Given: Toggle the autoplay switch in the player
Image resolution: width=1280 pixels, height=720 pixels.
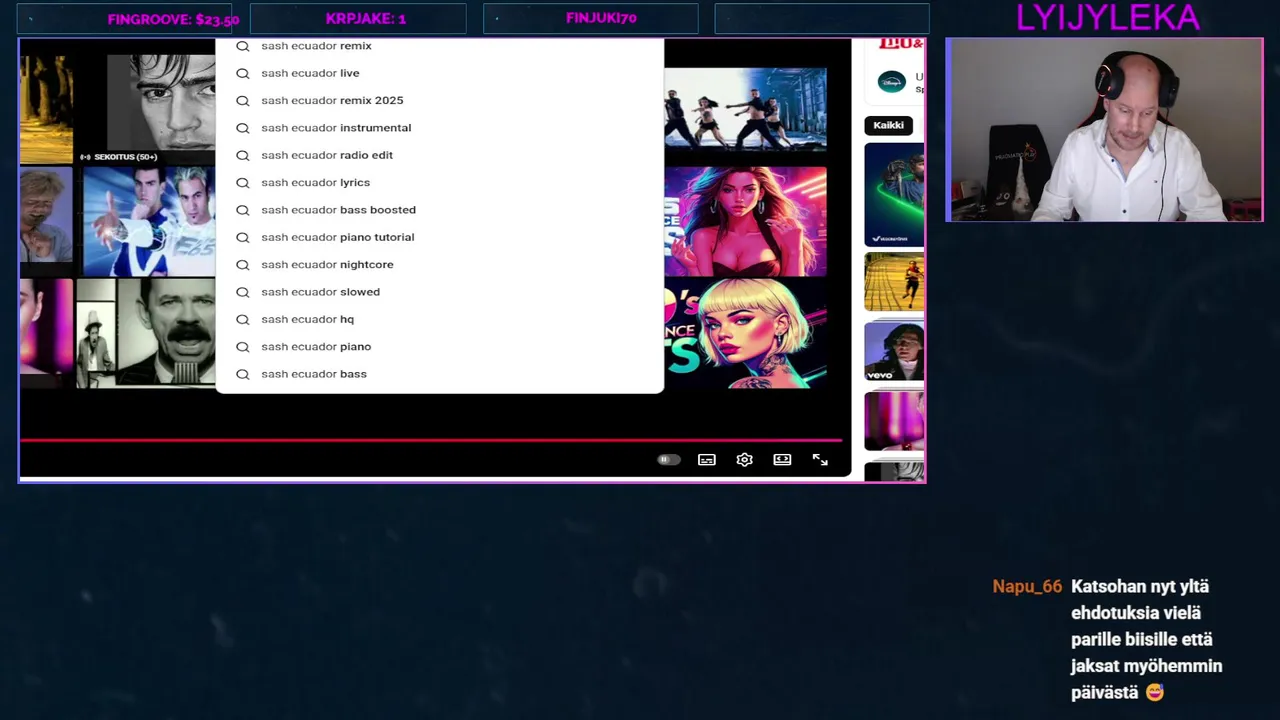Looking at the screenshot, I should (668, 460).
